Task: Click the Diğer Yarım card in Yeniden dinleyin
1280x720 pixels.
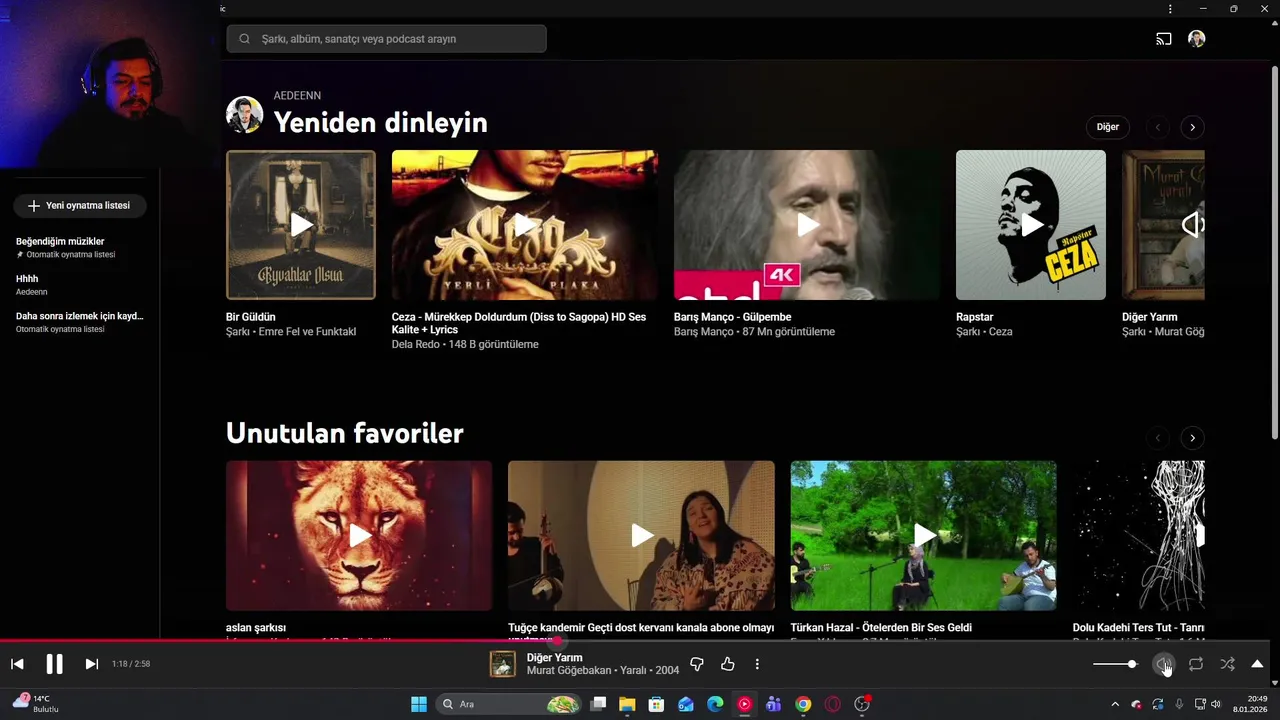Action: coord(1163,225)
